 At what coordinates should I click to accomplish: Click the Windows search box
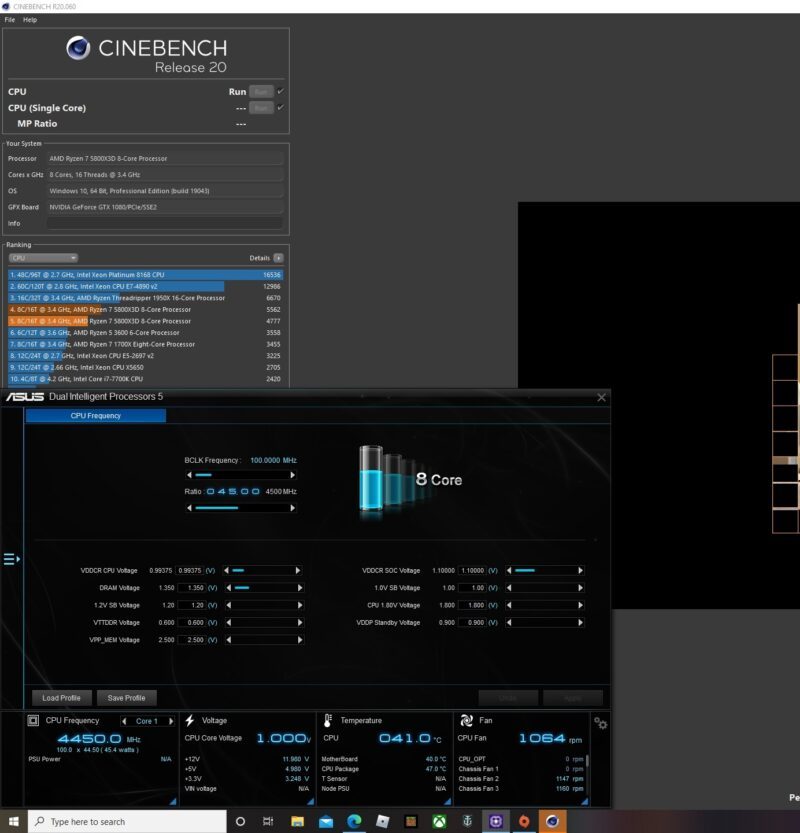click(x=120, y=821)
